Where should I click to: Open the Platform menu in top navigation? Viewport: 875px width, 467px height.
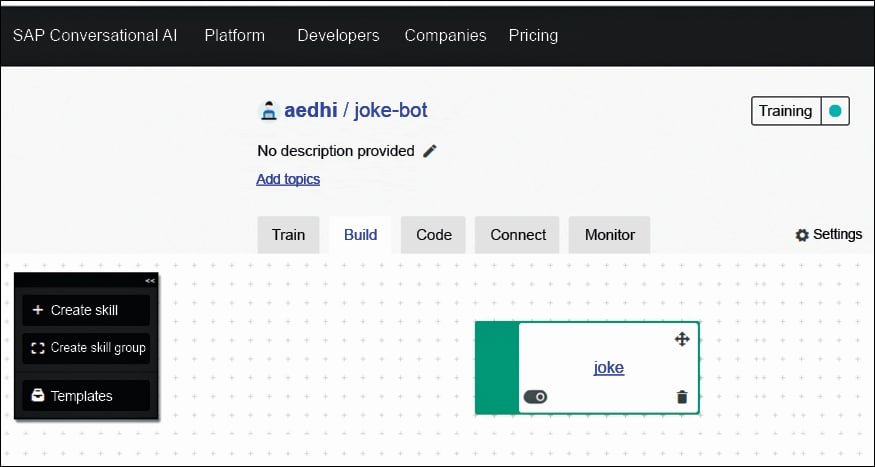point(234,35)
